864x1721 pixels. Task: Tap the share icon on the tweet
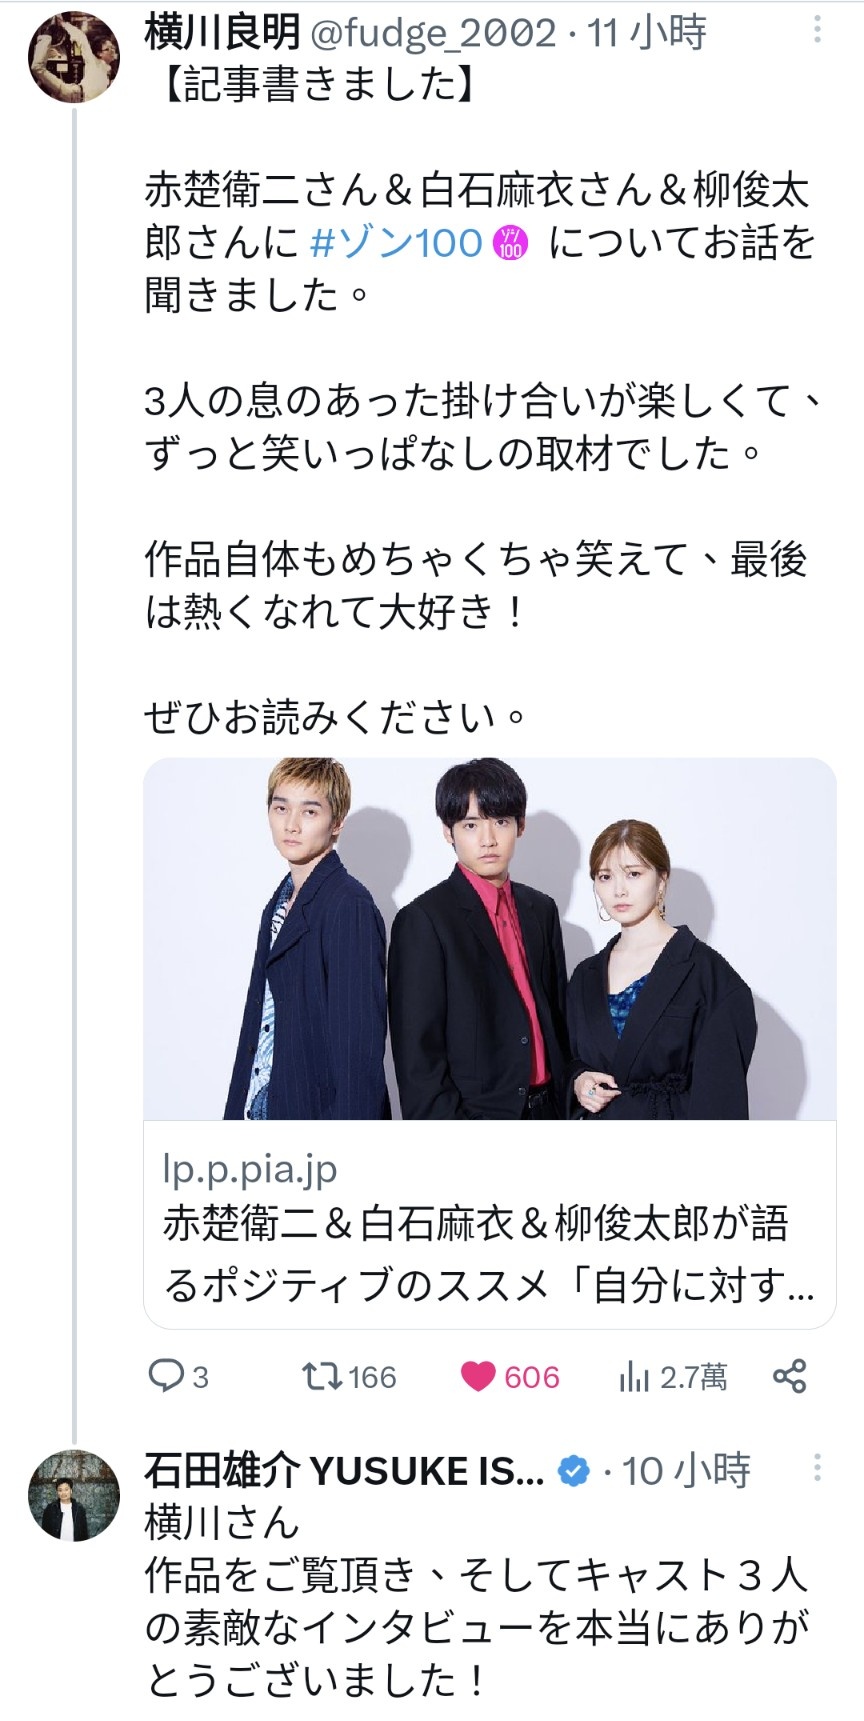(790, 1376)
